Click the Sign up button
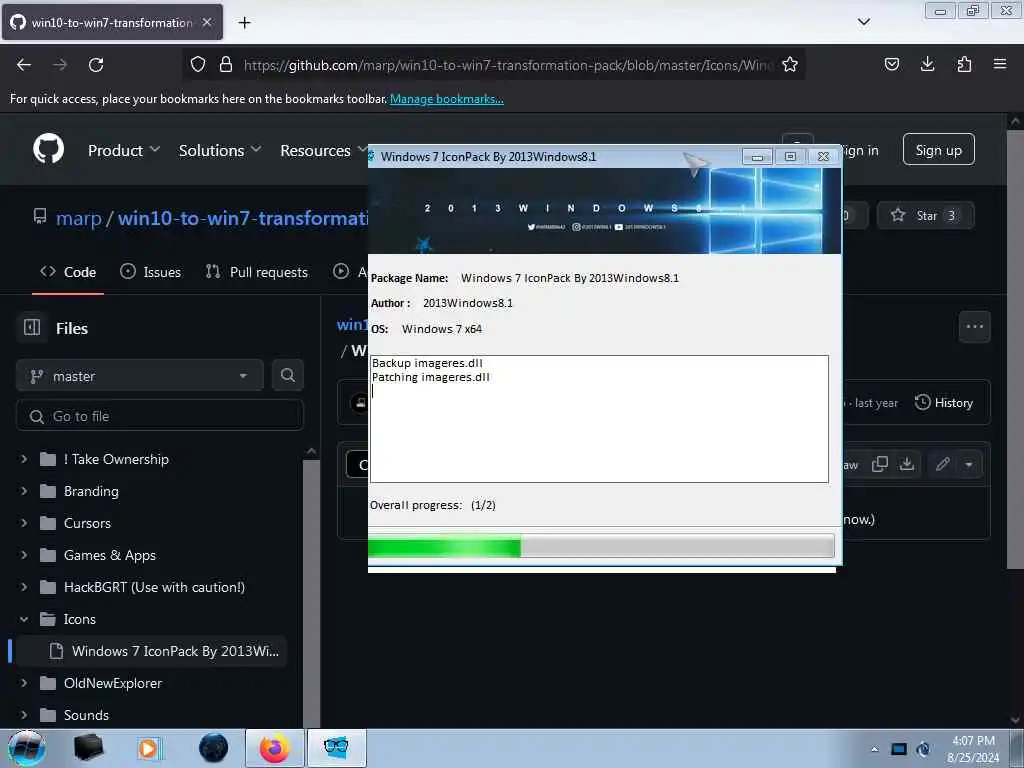The image size is (1024, 768). click(x=938, y=150)
